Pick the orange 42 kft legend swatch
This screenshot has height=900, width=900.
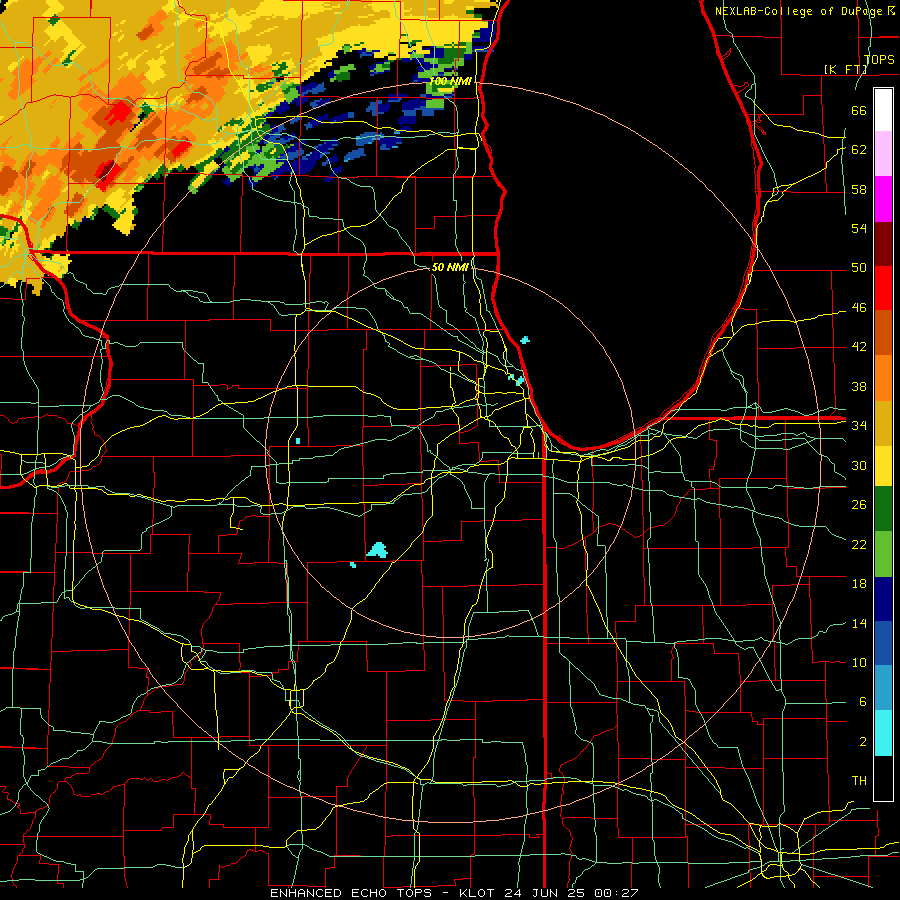coord(883,377)
